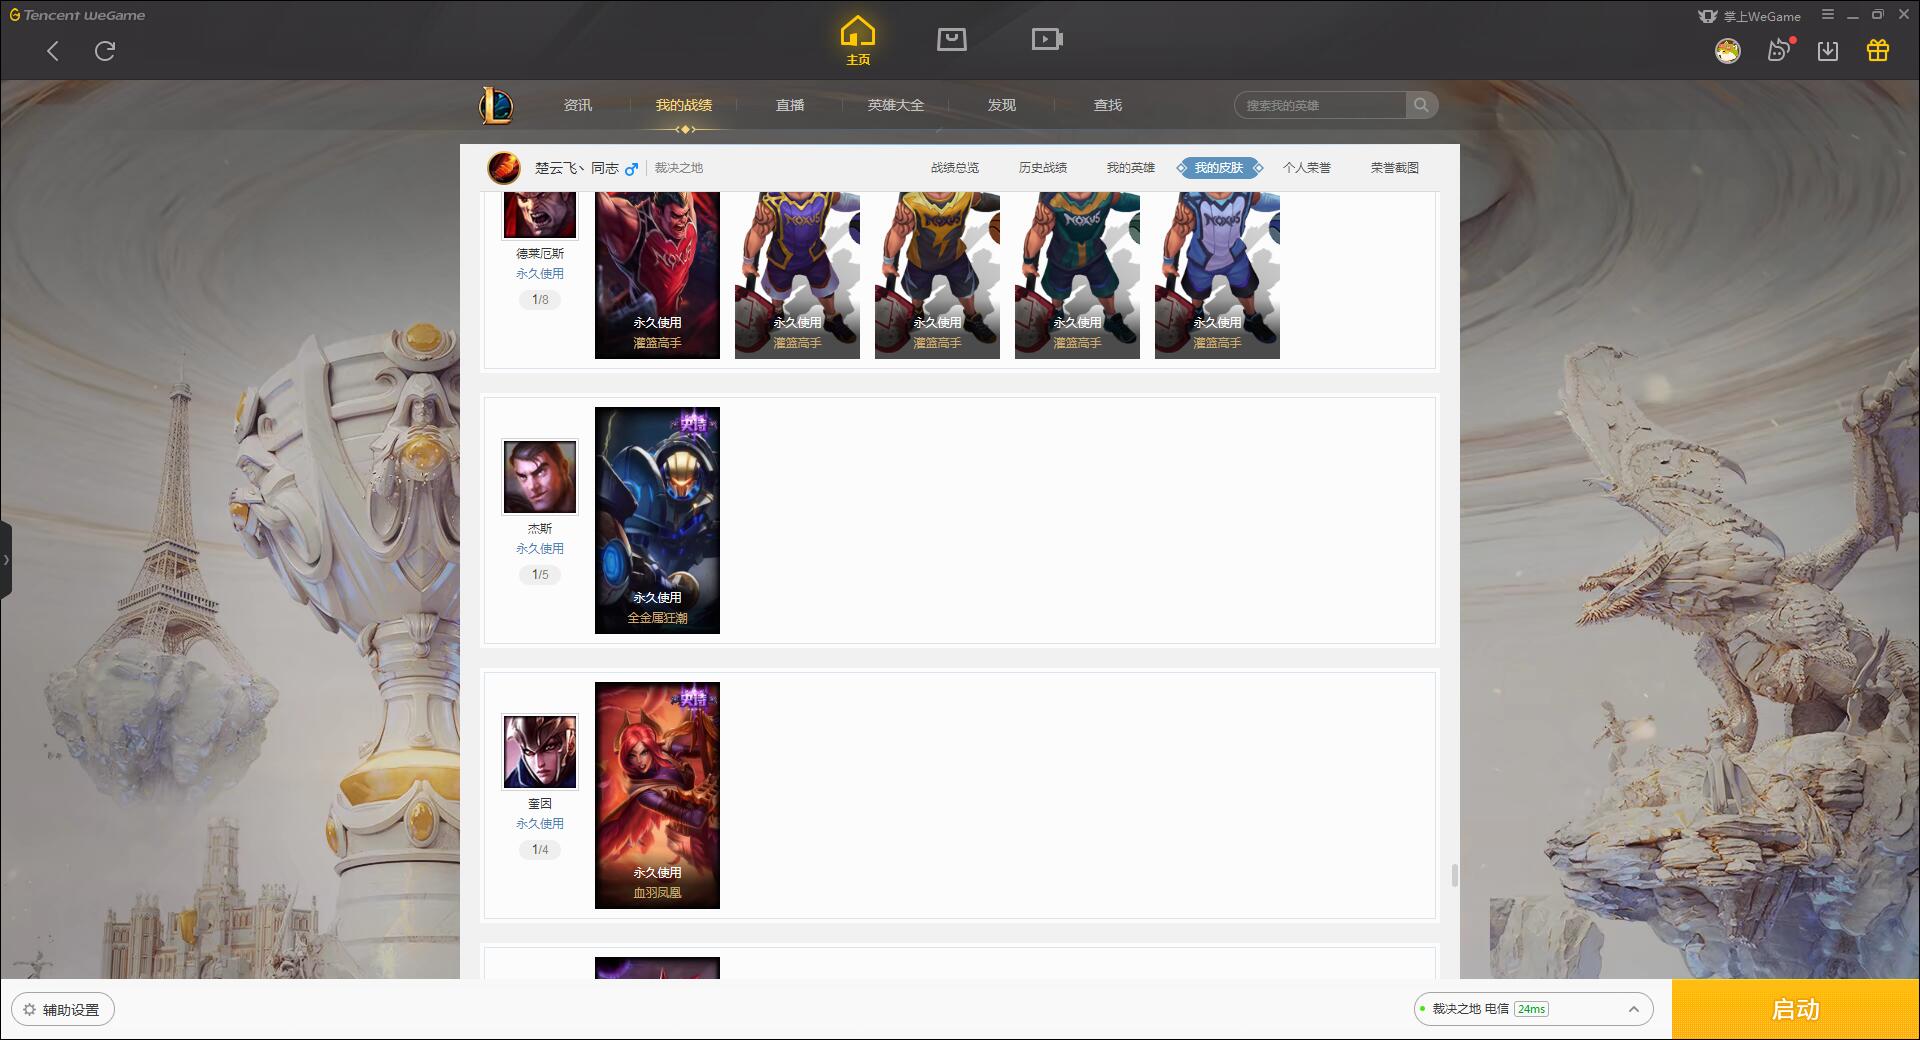Open the video live stream icon
Screen dimensions: 1920x1040
(1047, 39)
